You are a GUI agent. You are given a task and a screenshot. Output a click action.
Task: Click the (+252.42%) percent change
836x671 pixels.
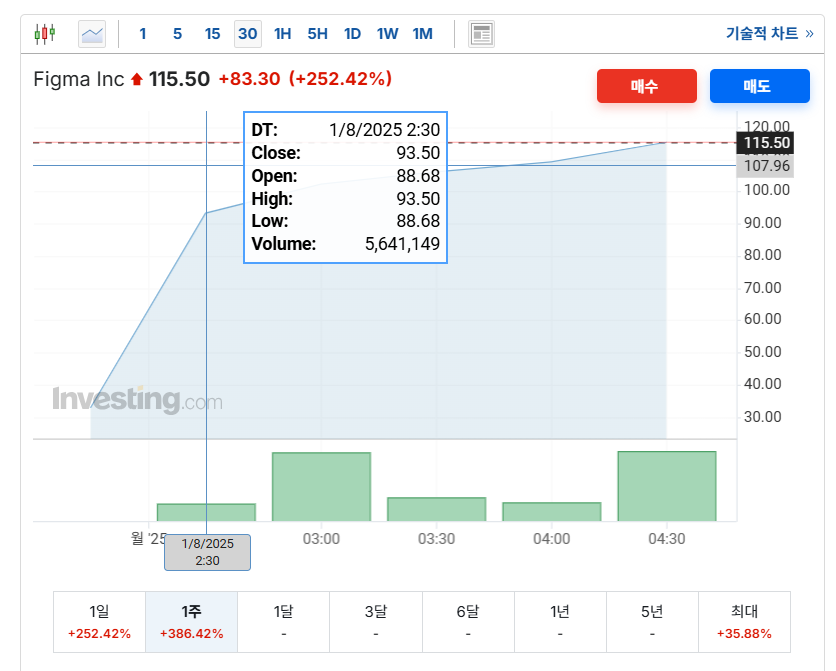(x=341, y=79)
